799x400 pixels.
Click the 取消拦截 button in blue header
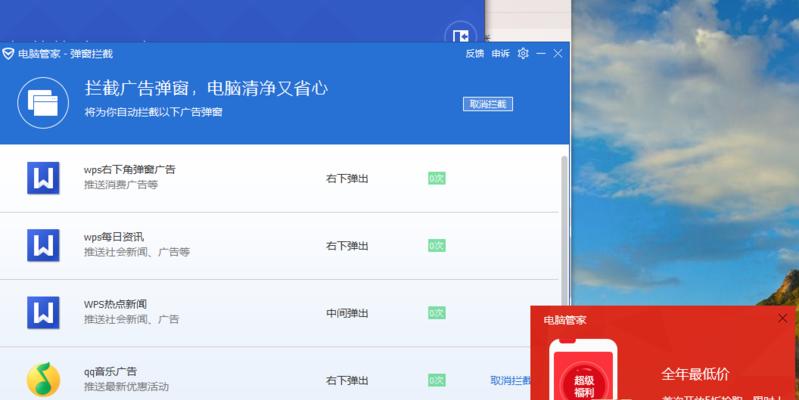[488, 104]
